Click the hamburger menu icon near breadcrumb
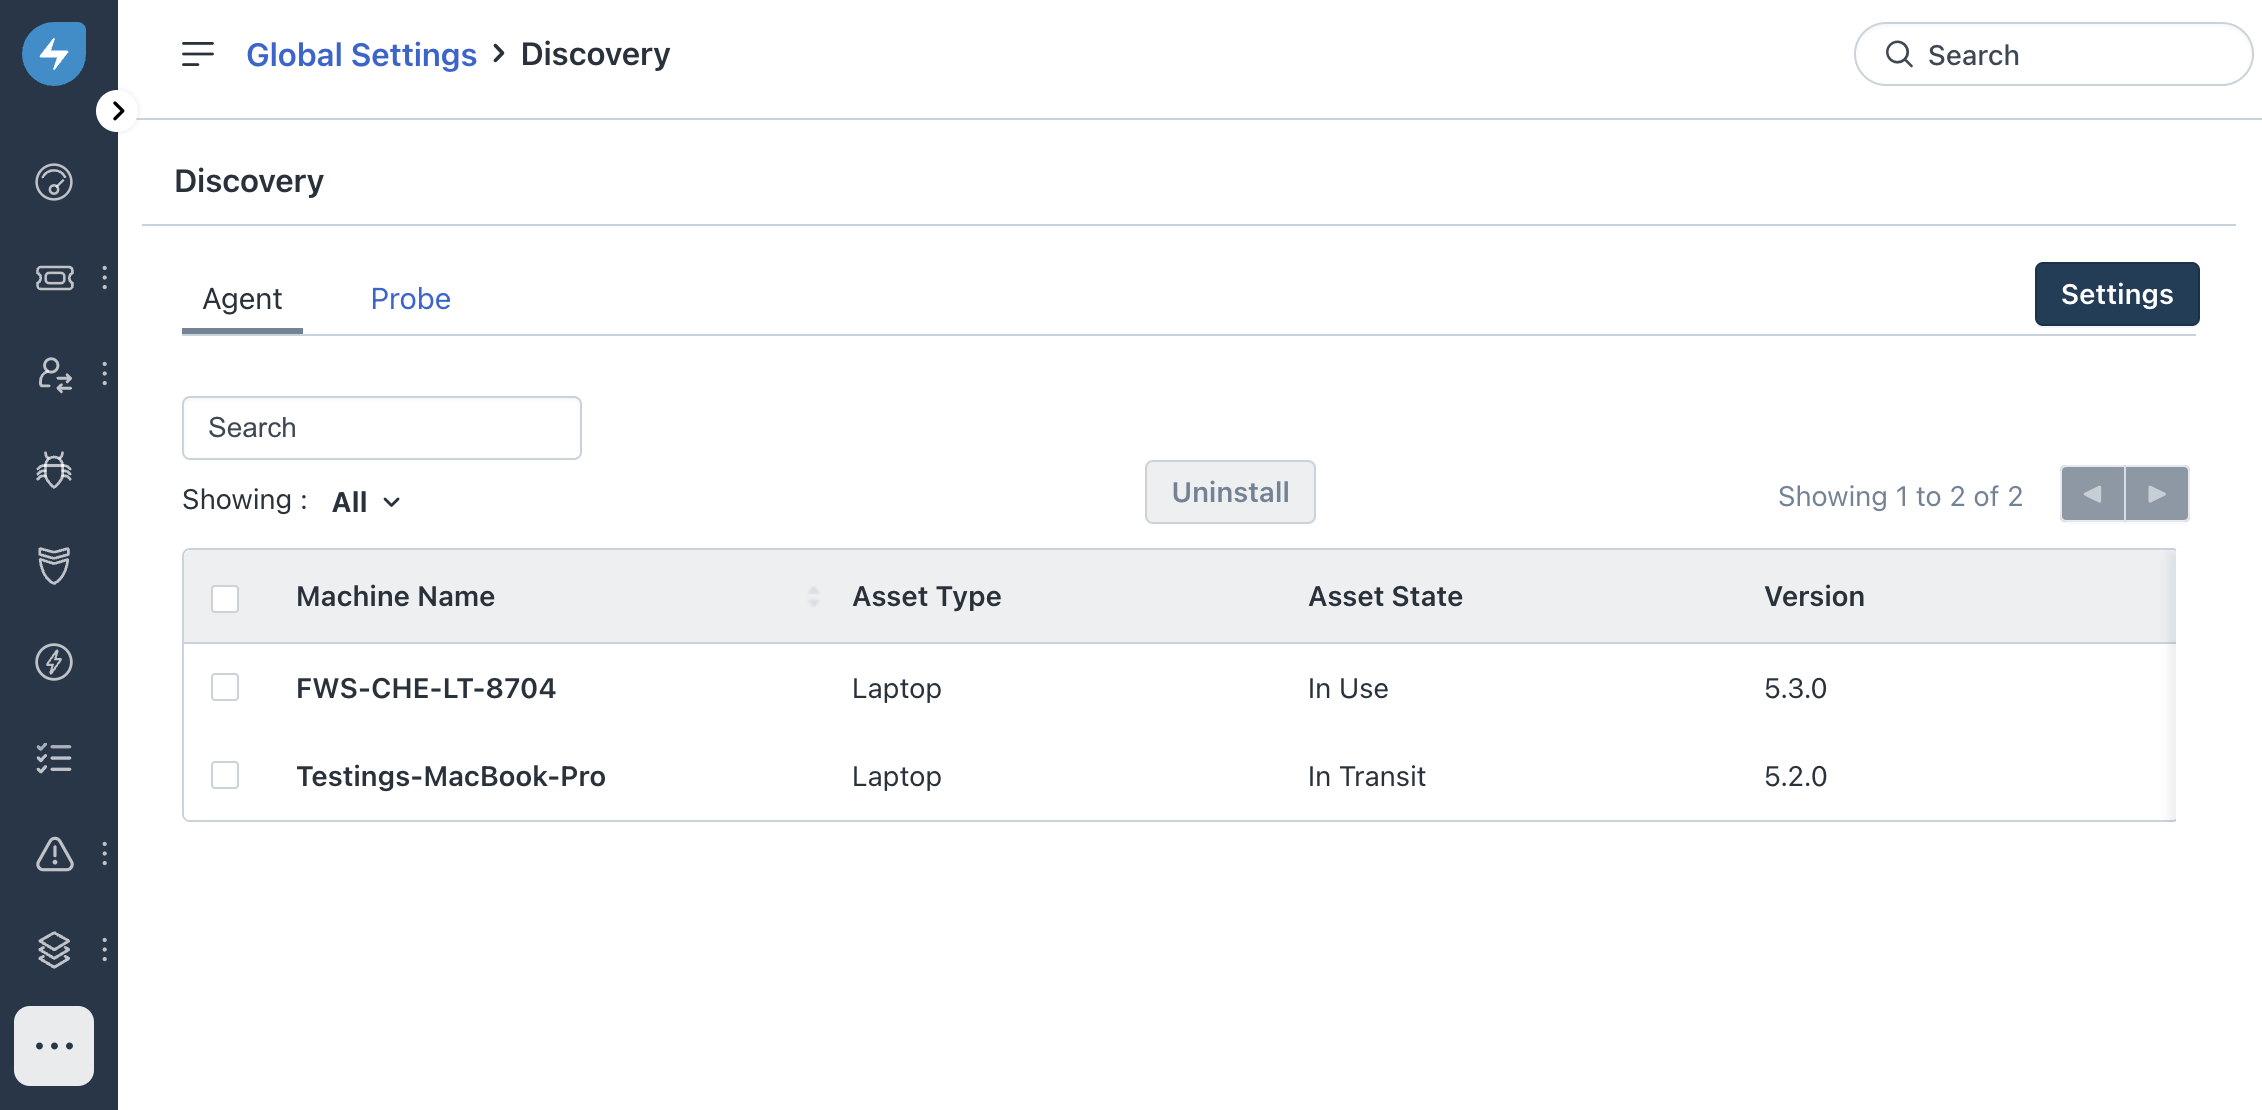 [198, 54]
